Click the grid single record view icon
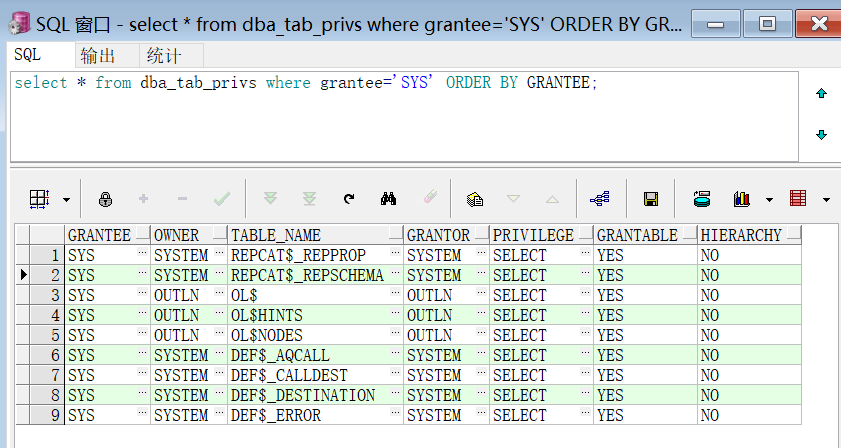This screenshot has width=841, height=448. 39,200
